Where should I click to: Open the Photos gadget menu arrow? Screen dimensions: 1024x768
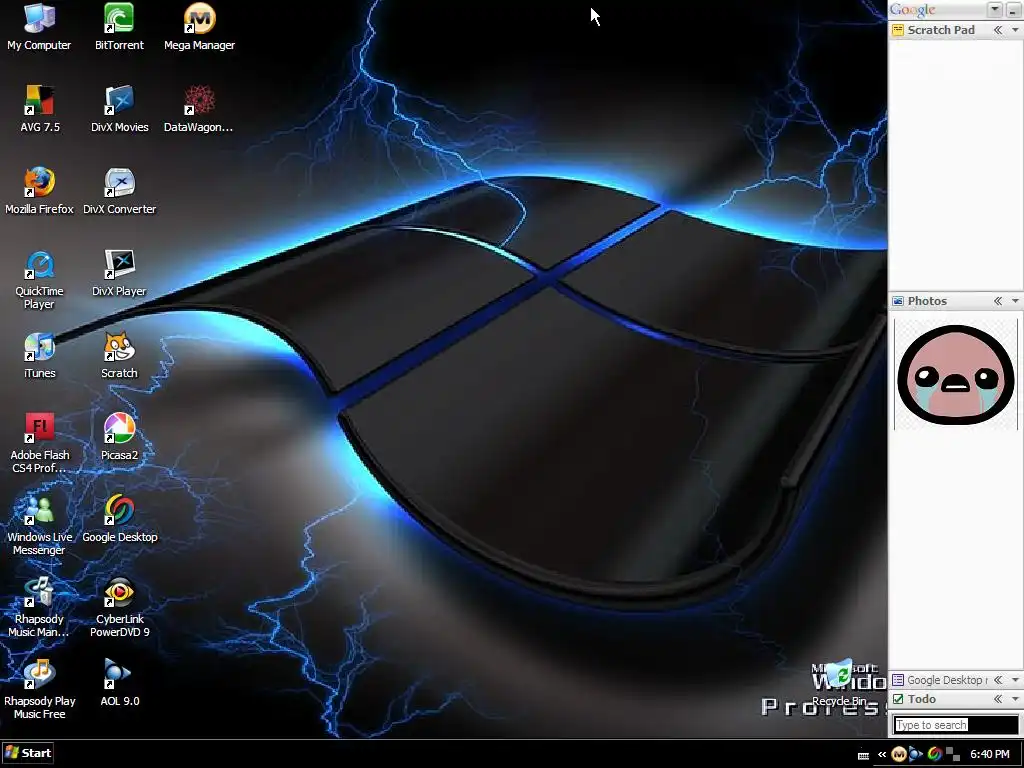1015,301
